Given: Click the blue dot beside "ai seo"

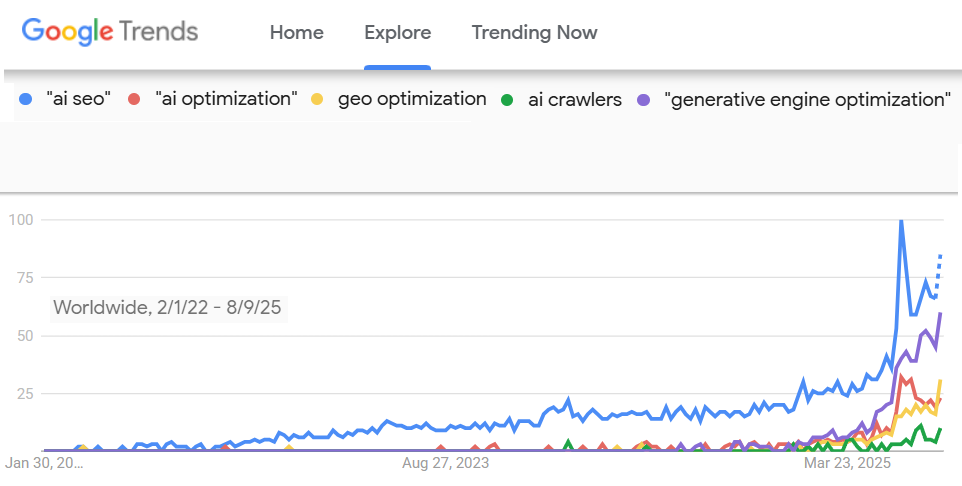Looking at the screenshot, I should pos(26,99).
